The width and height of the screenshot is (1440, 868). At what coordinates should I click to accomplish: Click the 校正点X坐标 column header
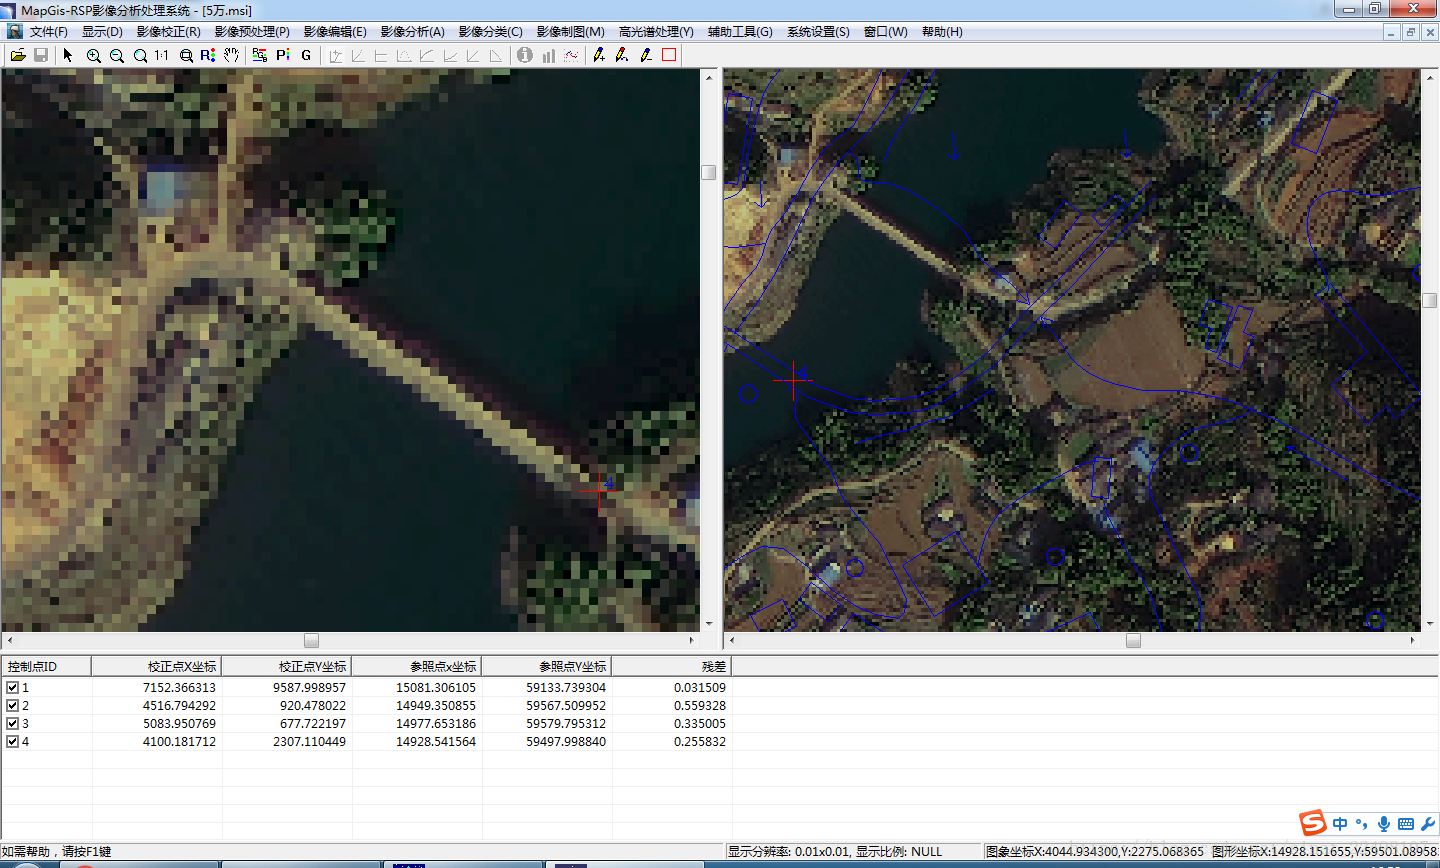click(156, 666)
